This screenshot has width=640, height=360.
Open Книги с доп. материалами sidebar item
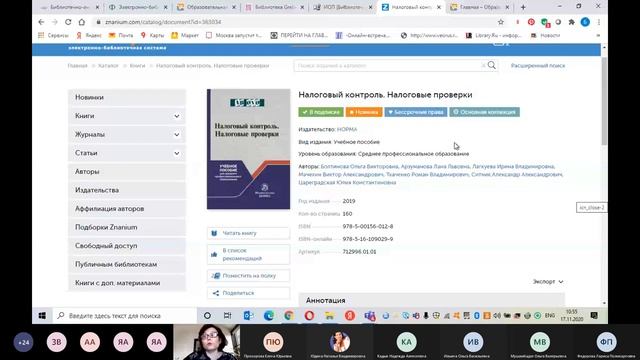point(127,283)
